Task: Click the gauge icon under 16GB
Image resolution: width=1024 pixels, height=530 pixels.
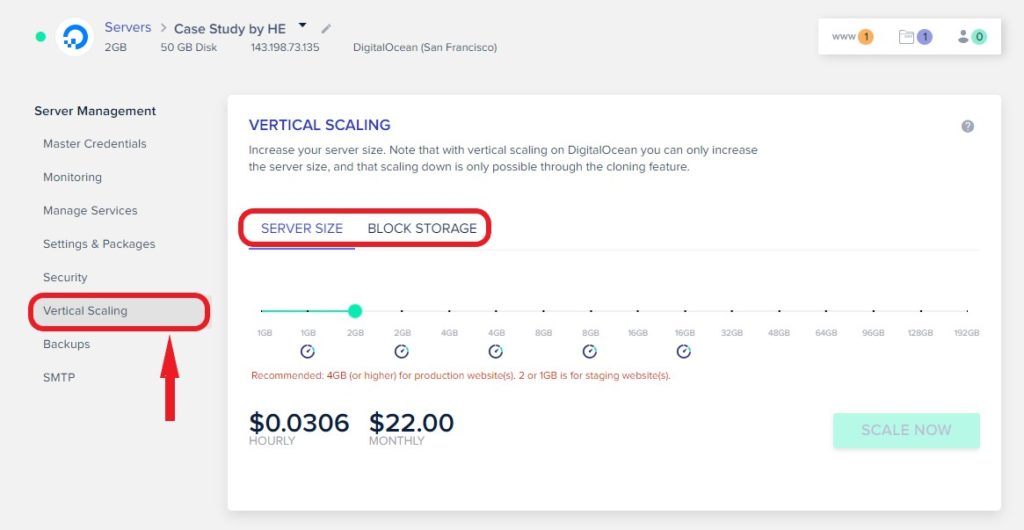Action: (684, 352)
